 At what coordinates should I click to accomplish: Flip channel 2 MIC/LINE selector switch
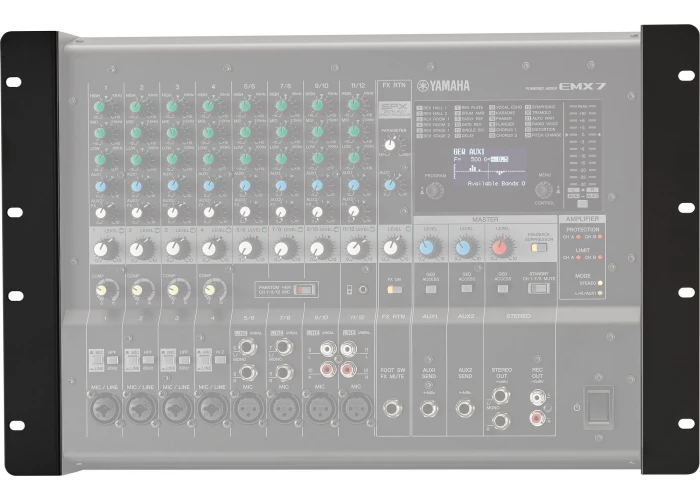click(132, 361)
